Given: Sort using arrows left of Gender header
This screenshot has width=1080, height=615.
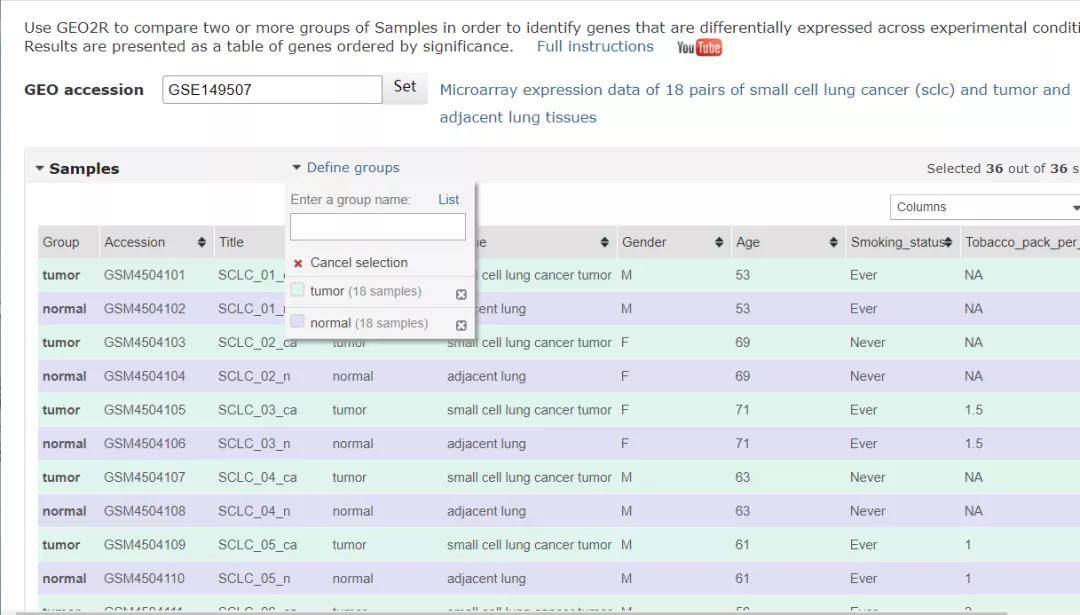Looking at the screenshot, I should pos(604,242).
